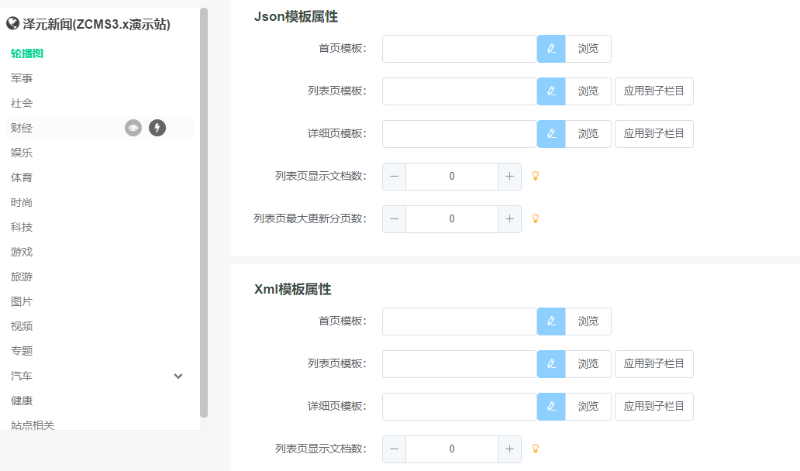
Task: Select 轮播图 in the category tree
Action: 27,53
